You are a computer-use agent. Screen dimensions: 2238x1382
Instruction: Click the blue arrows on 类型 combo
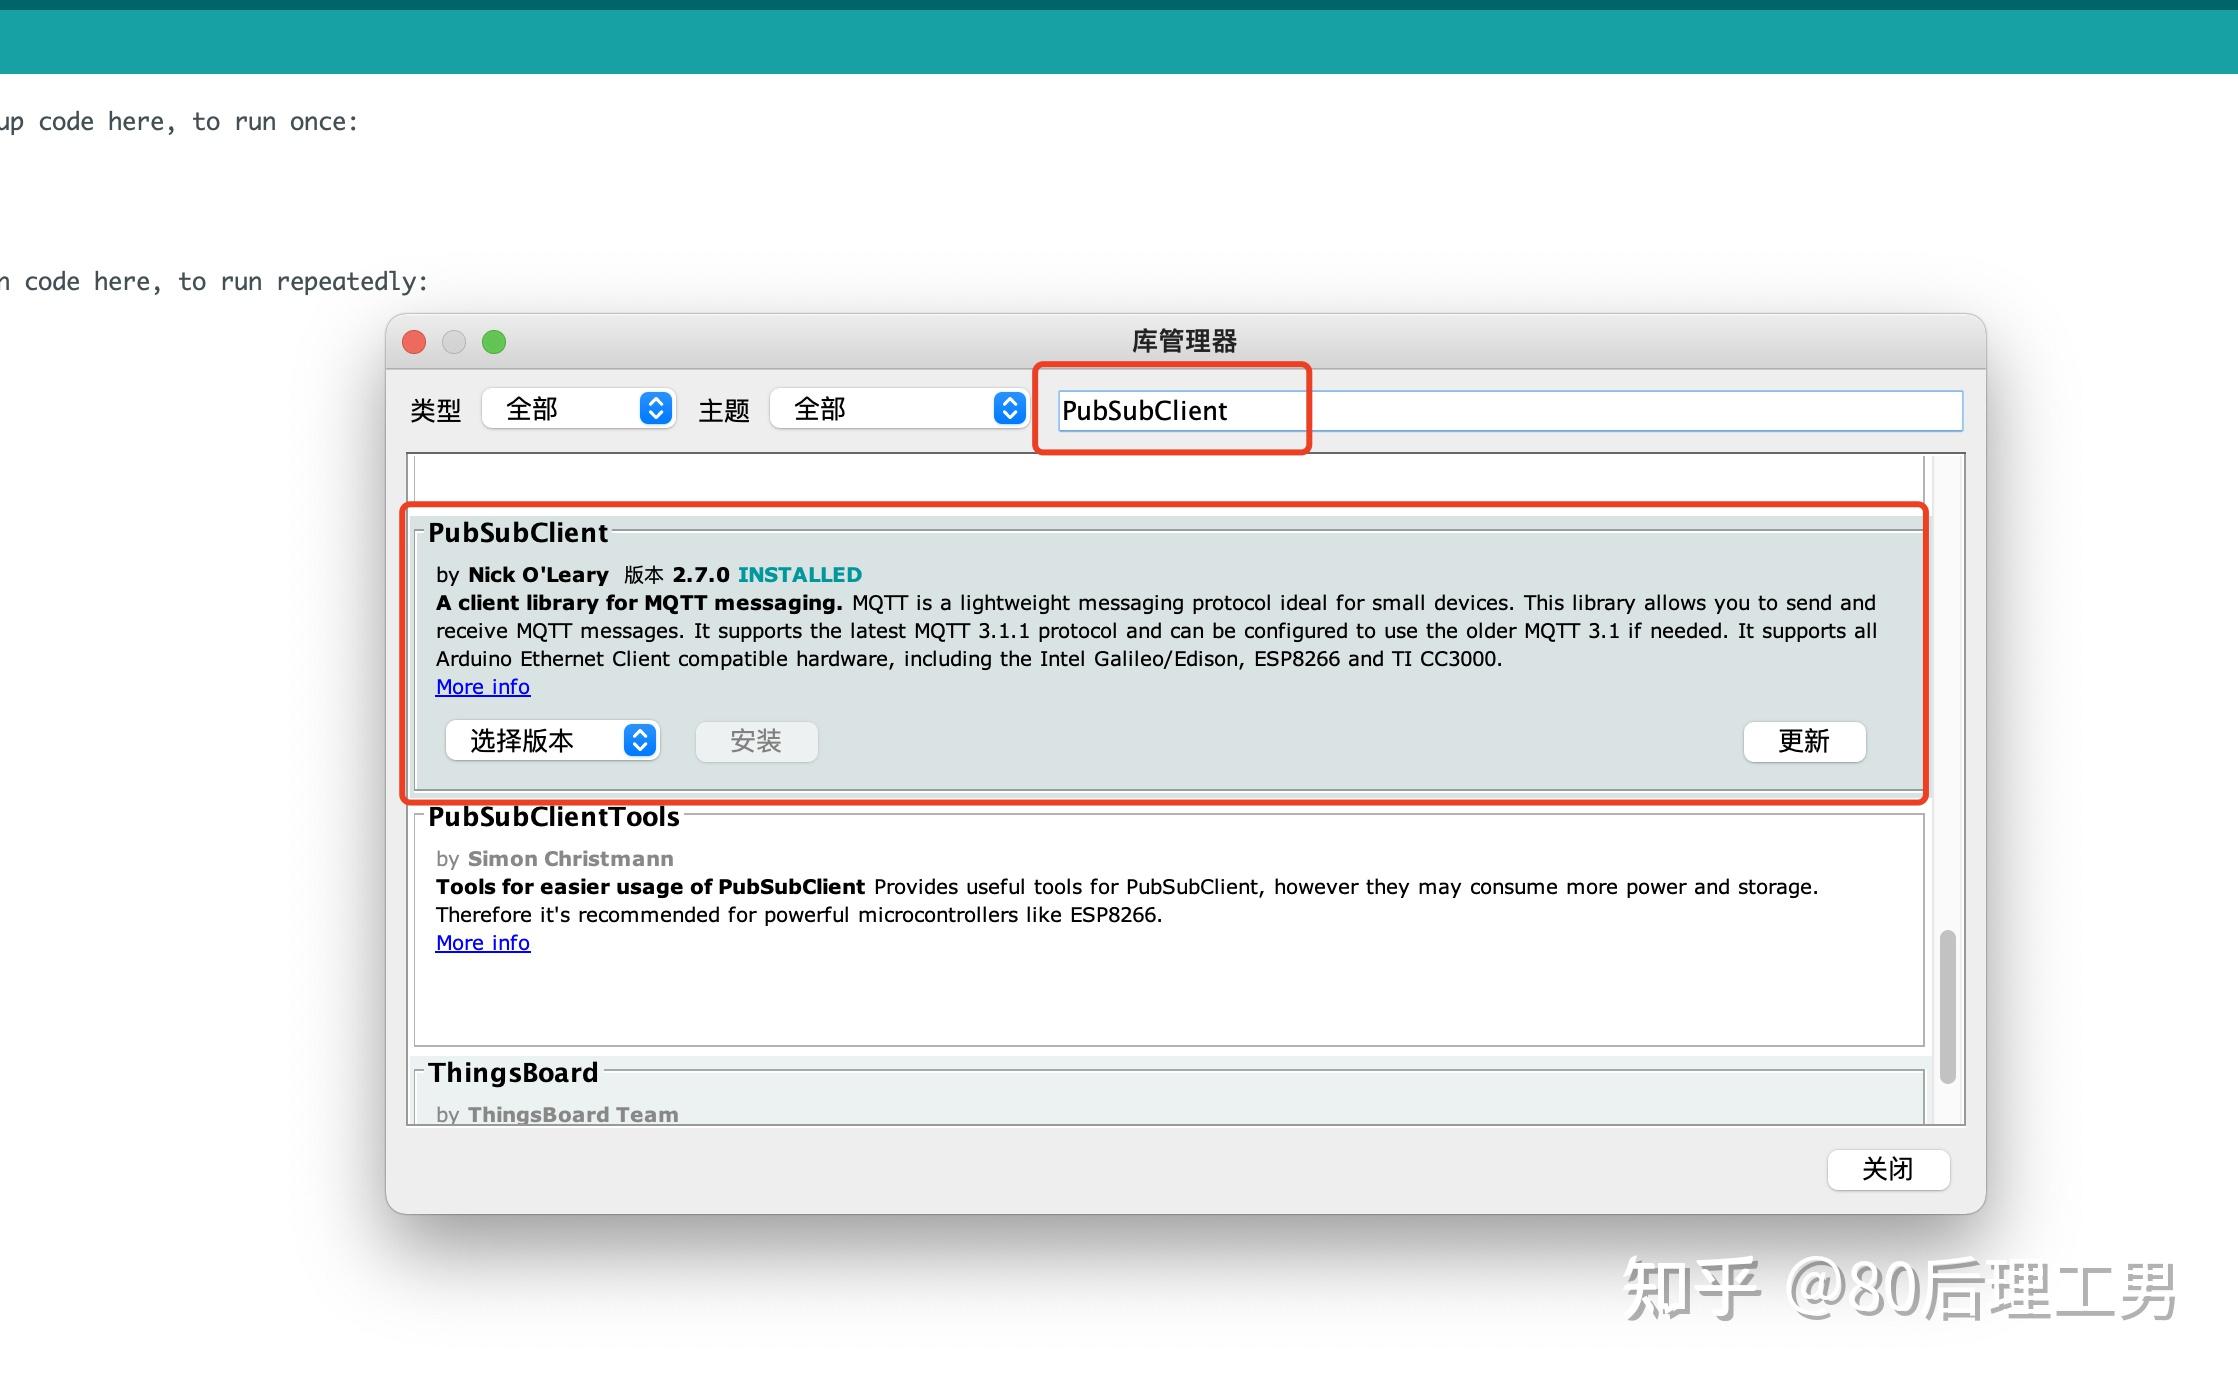click(655, 409)
